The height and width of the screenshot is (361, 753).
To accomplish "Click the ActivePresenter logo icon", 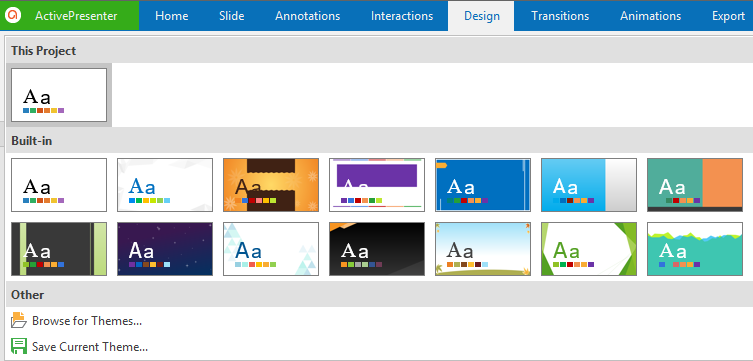I will 12,16.
